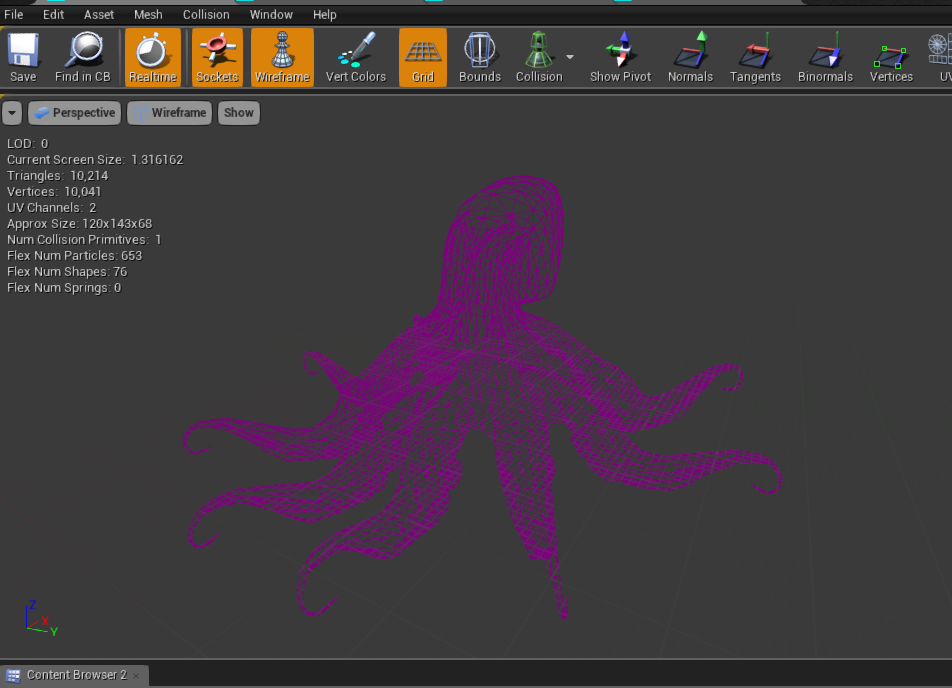Open the Asset menu

(x=99, y=15)
